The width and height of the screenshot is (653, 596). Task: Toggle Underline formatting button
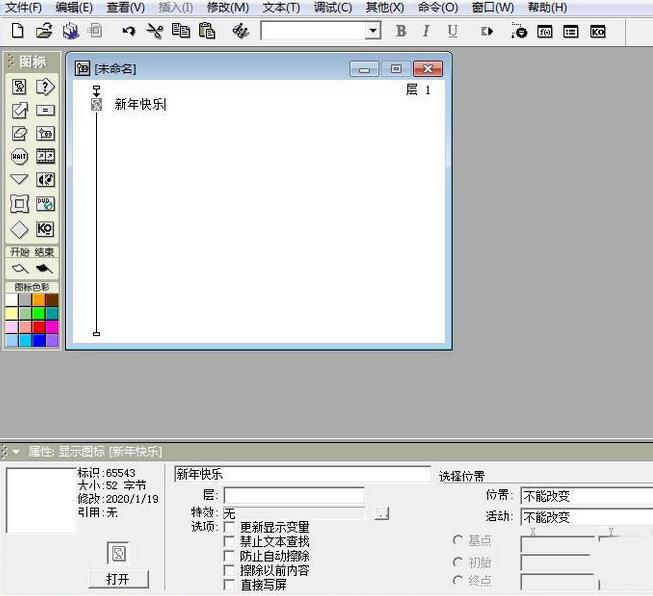click(x=452, y=31)
